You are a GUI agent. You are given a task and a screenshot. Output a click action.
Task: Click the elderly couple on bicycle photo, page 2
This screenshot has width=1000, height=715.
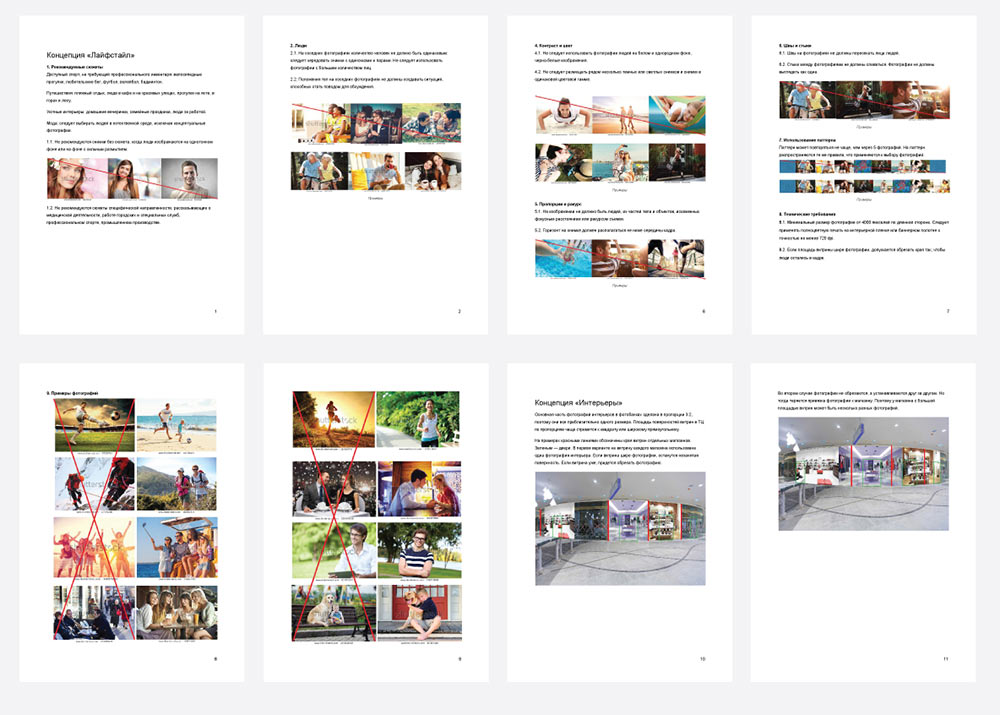click(x=317, y=171)
